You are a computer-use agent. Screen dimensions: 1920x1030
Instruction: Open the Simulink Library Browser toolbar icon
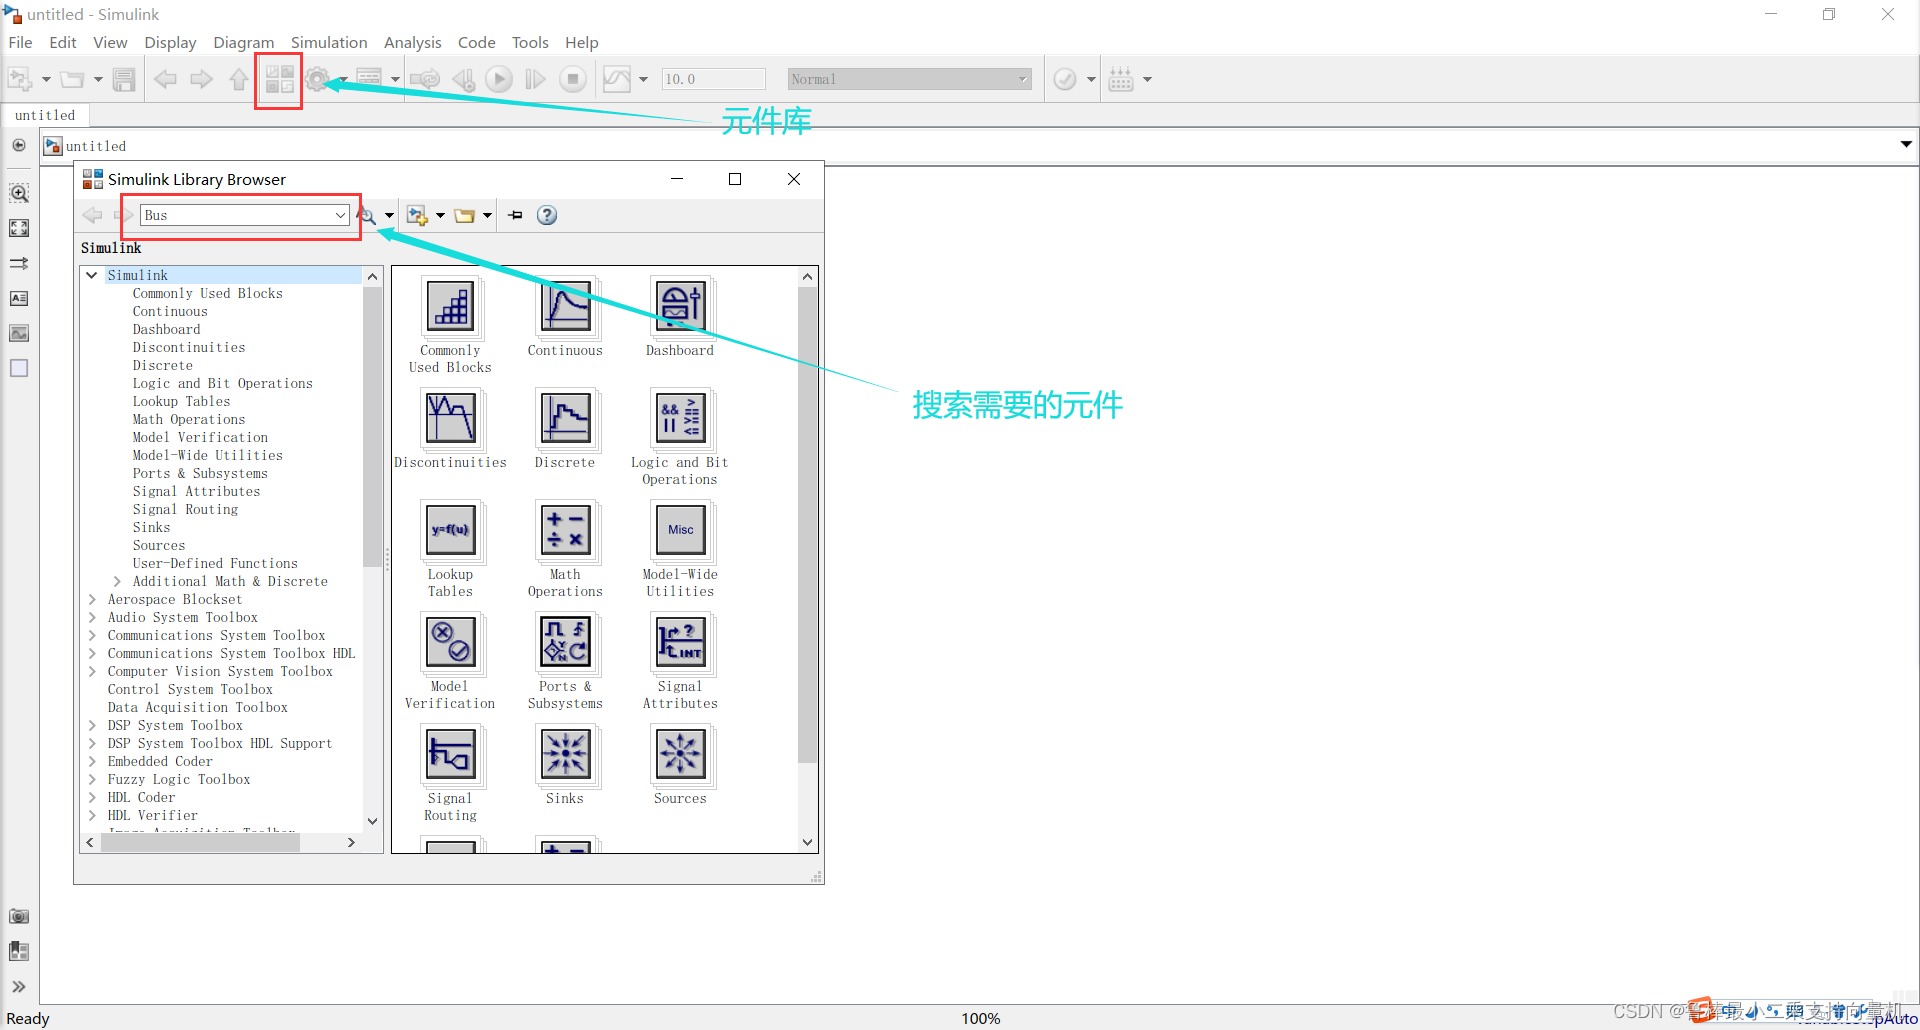click(278, 79)
